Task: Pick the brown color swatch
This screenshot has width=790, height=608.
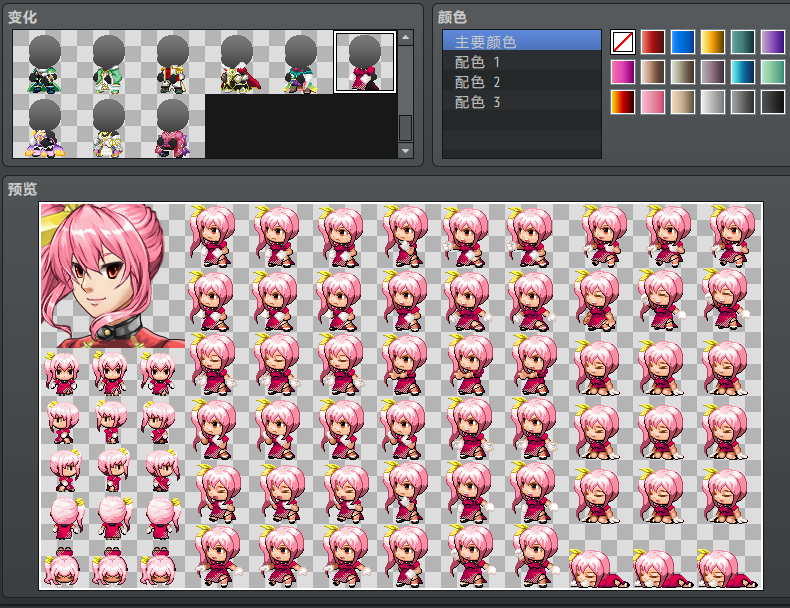Action: [x=653, y=72]
